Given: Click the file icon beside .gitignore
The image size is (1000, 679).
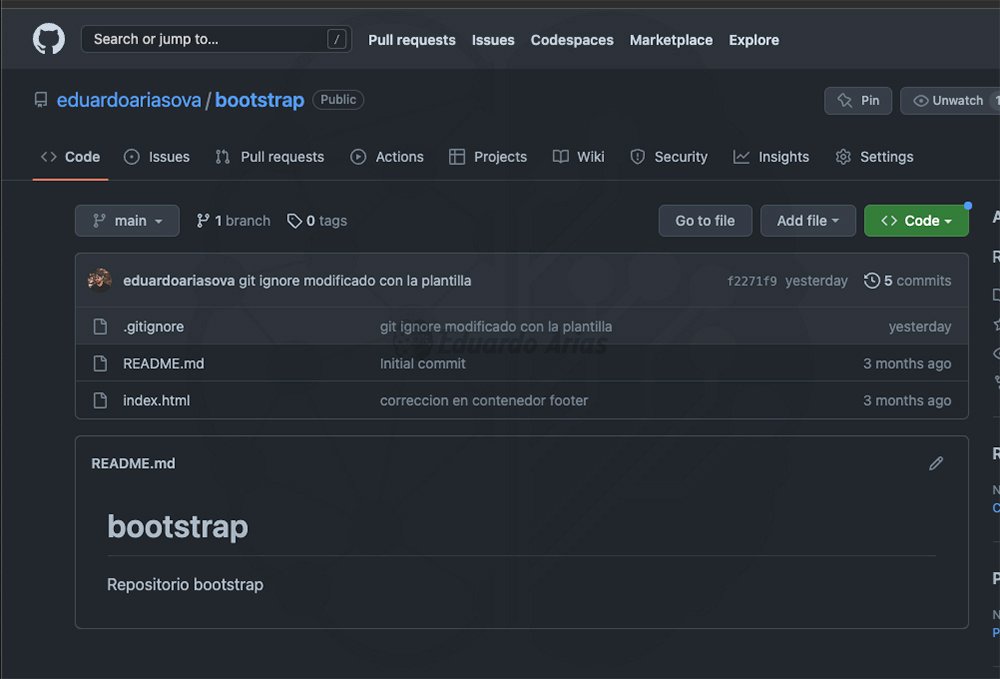Looking at the screenshot, I should (100, 326).
